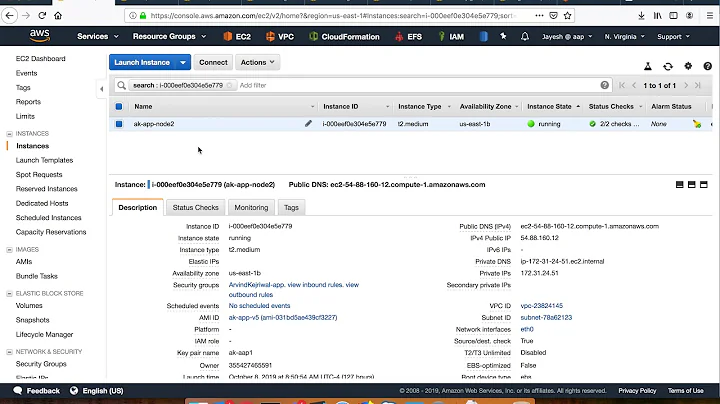Open the No scheduled events link
Viewport: 720px width, 404px height.
[x=259, y=306]
